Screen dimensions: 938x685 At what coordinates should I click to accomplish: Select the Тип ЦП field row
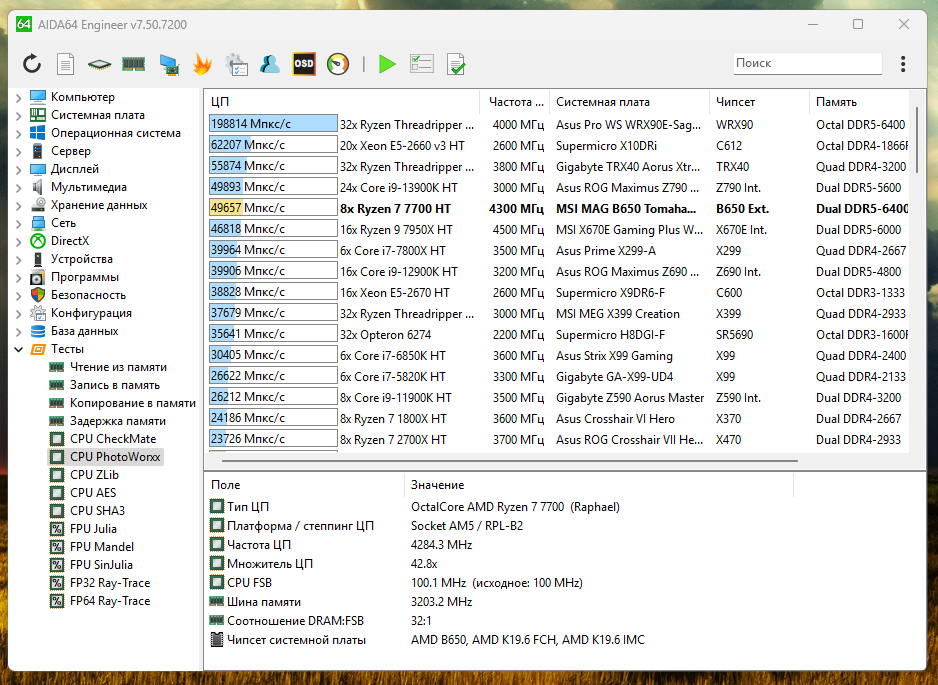[x=501, y=507]
